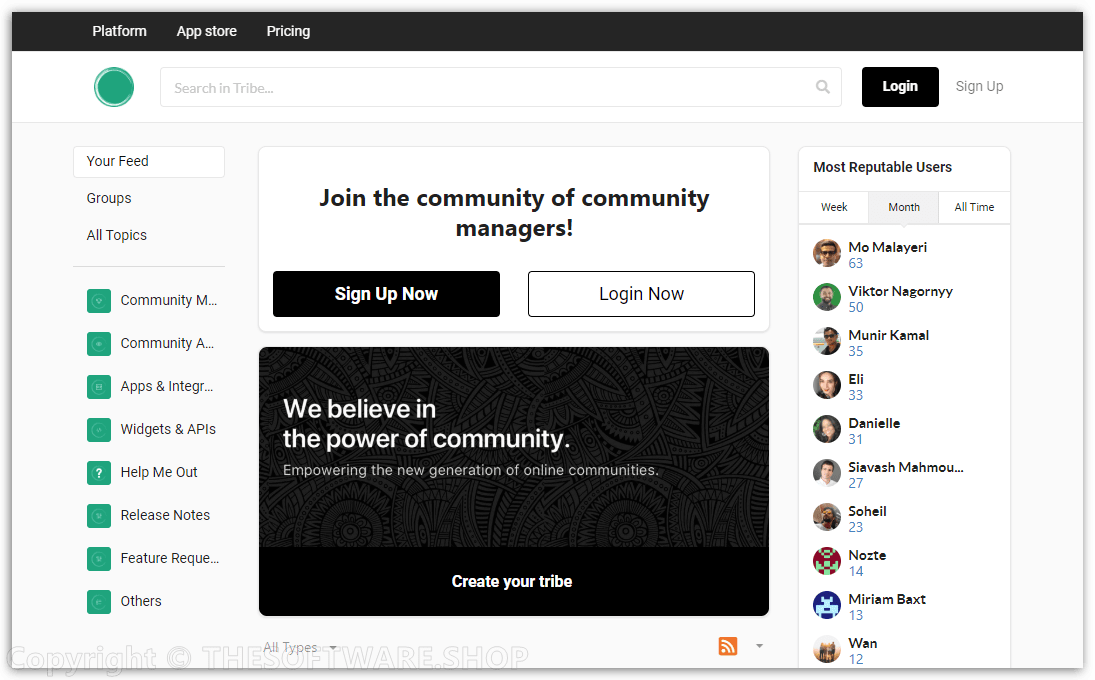
Task: Click the Help Me Out question icon
Action: tap(99, 472)
